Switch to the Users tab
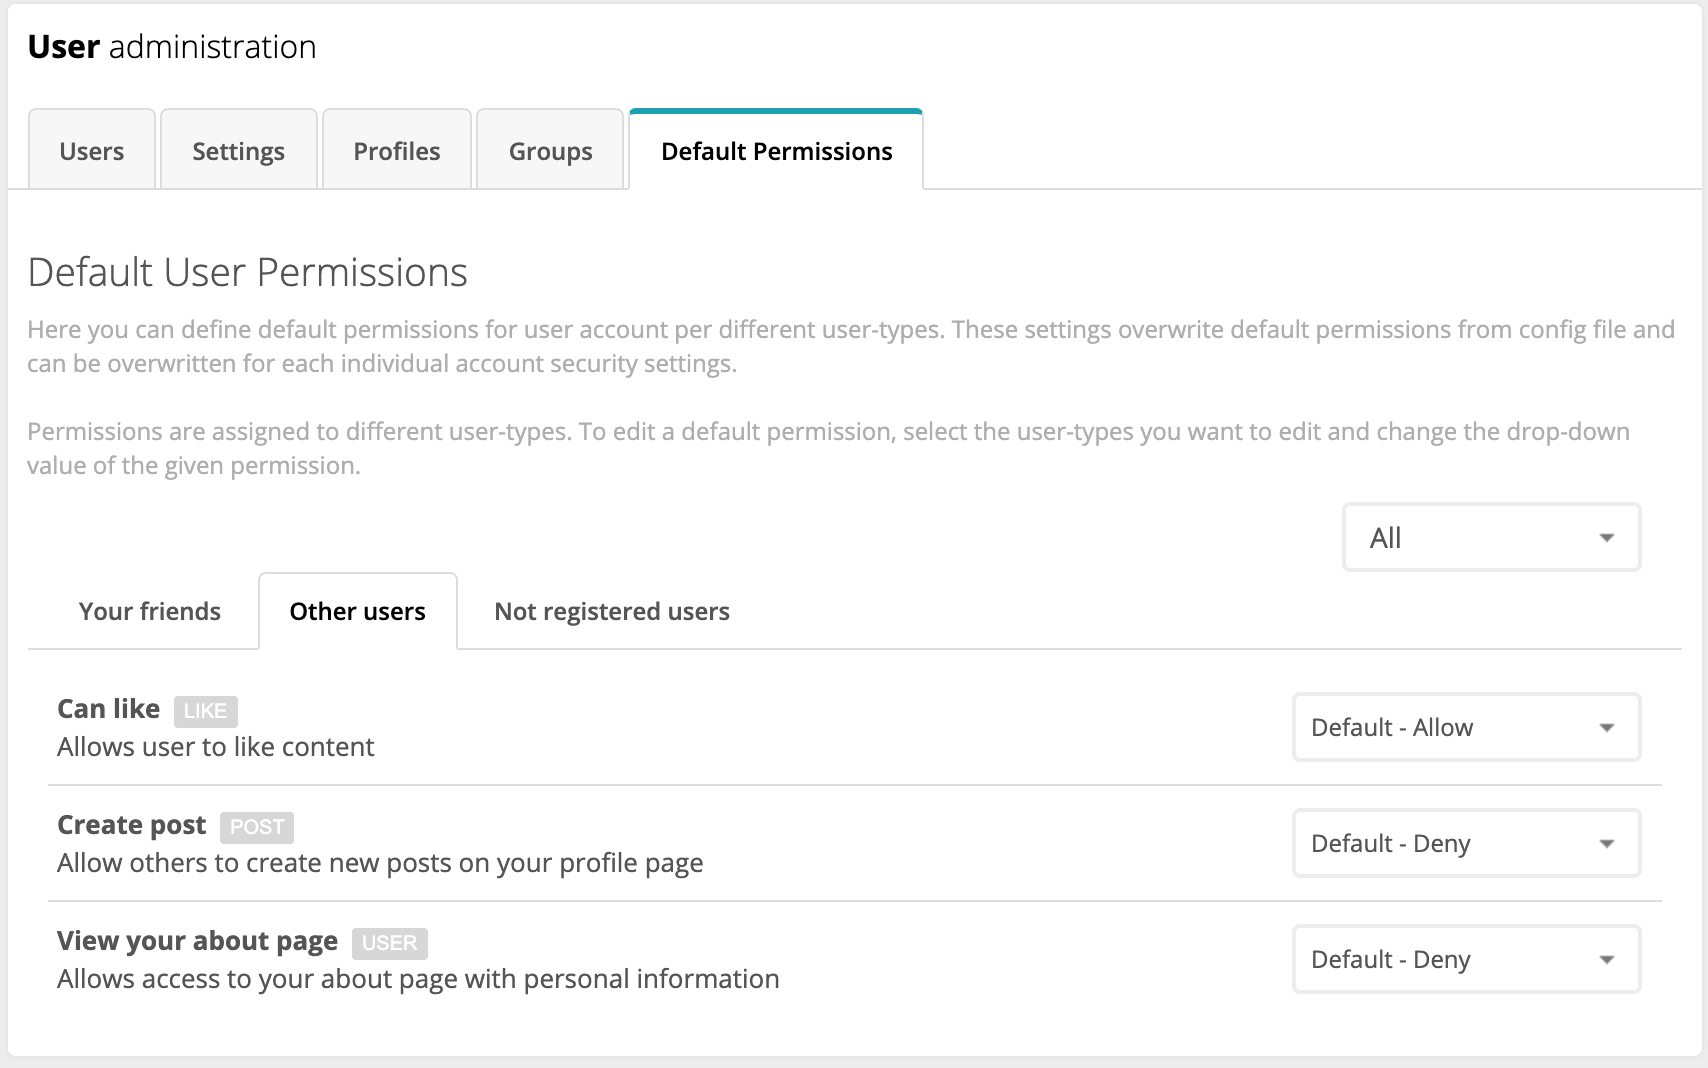Image resolution: width=1708 pixels, height=1068 pixels. (91, 151)
